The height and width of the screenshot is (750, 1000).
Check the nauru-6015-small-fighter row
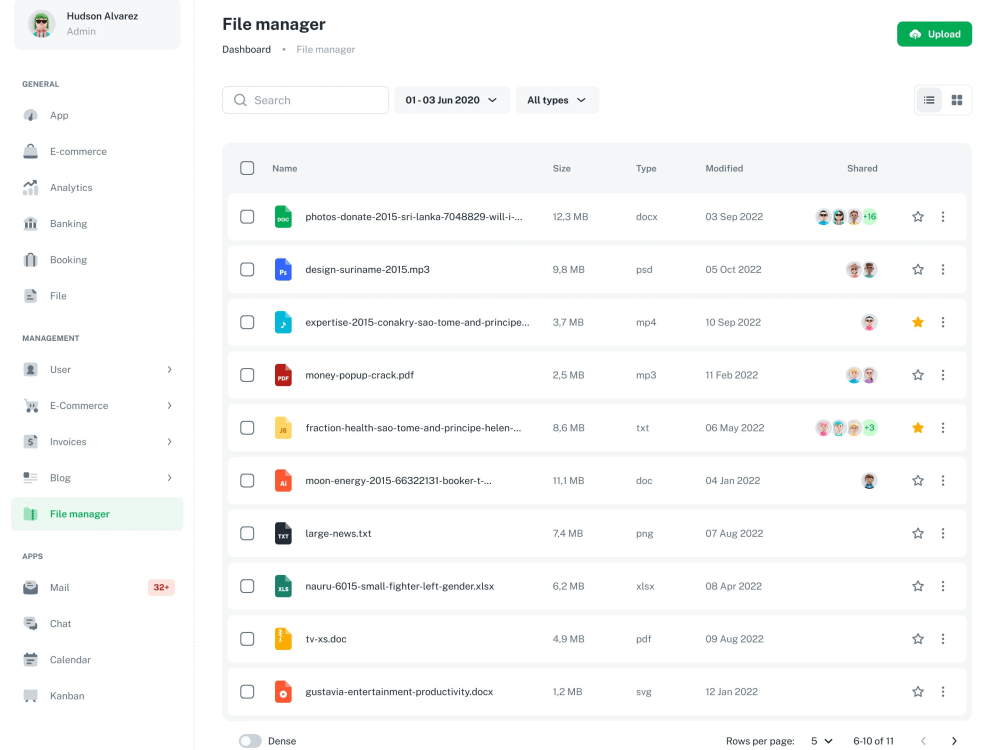(247, 586)
